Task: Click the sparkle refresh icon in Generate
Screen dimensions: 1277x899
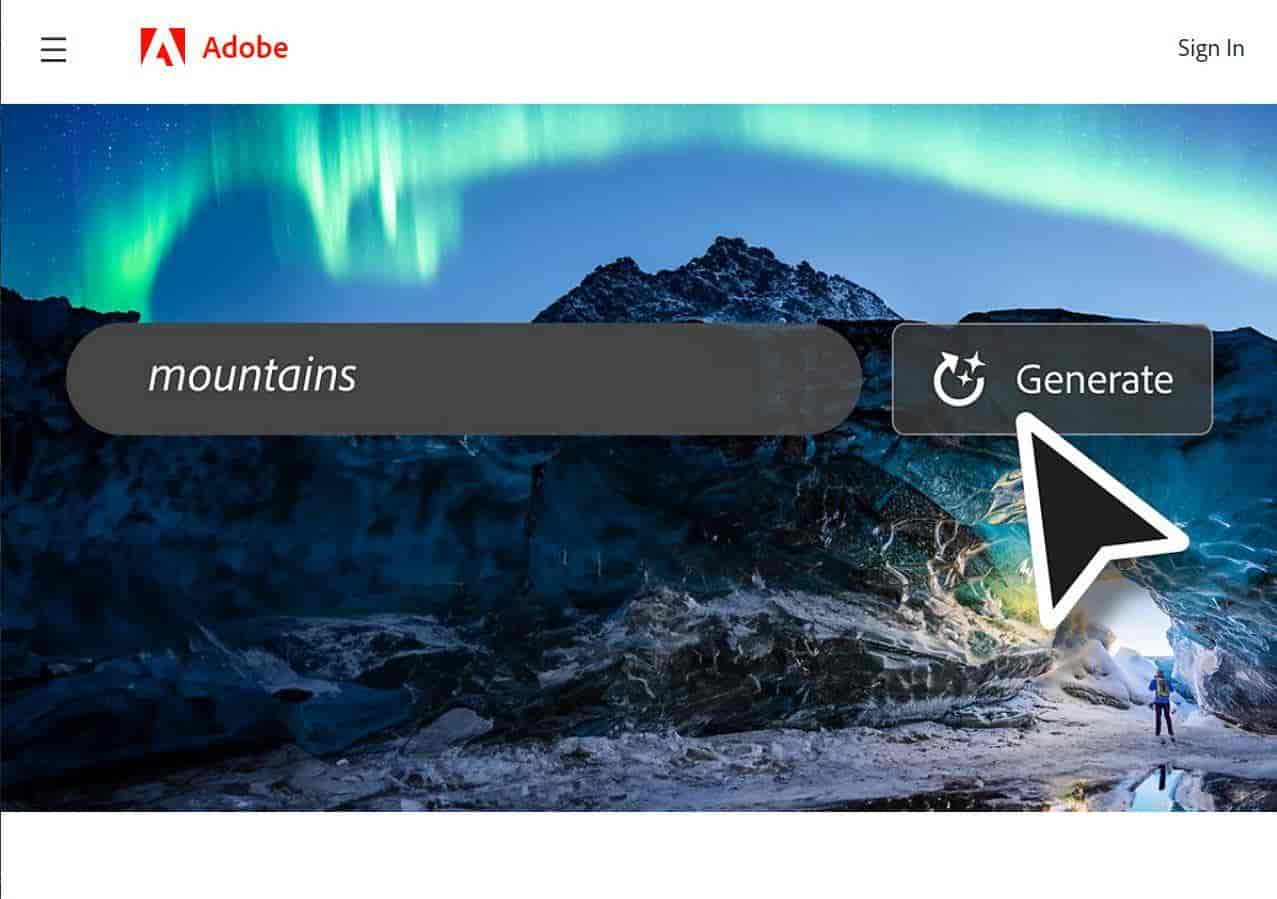Action: point(959,380)
